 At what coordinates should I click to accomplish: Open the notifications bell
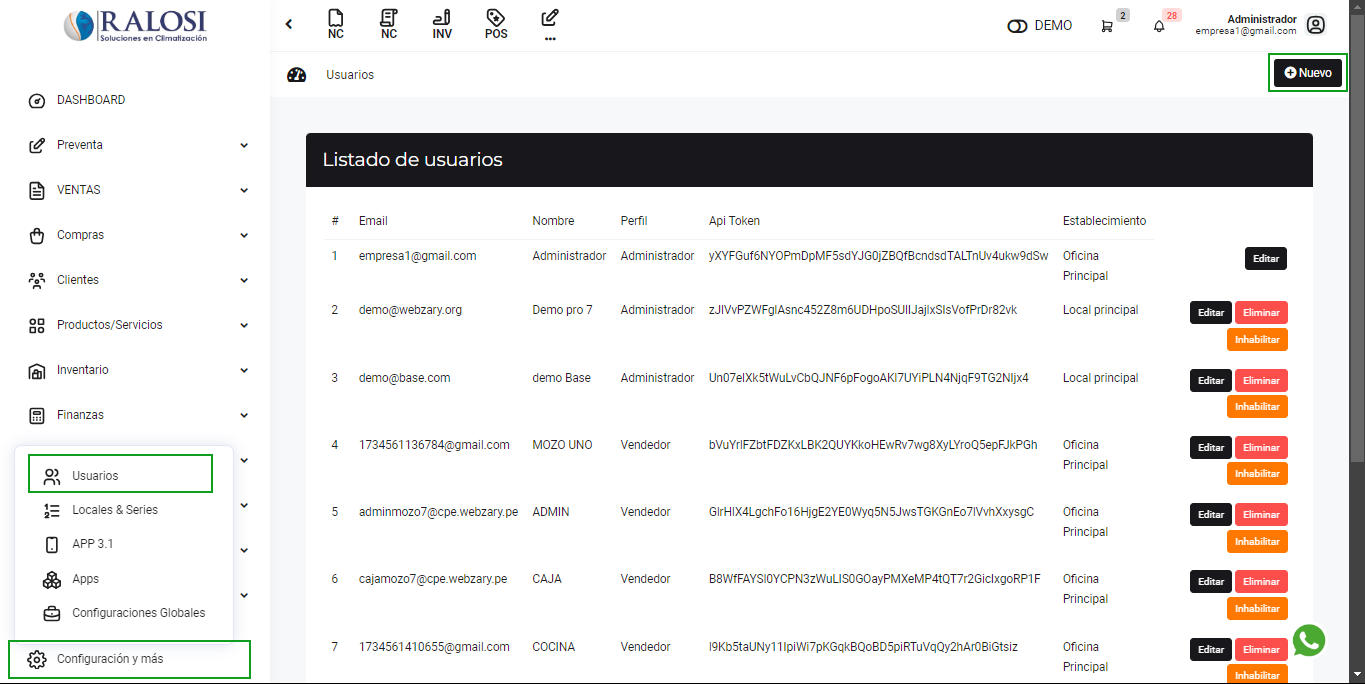tap(1159, 26)
